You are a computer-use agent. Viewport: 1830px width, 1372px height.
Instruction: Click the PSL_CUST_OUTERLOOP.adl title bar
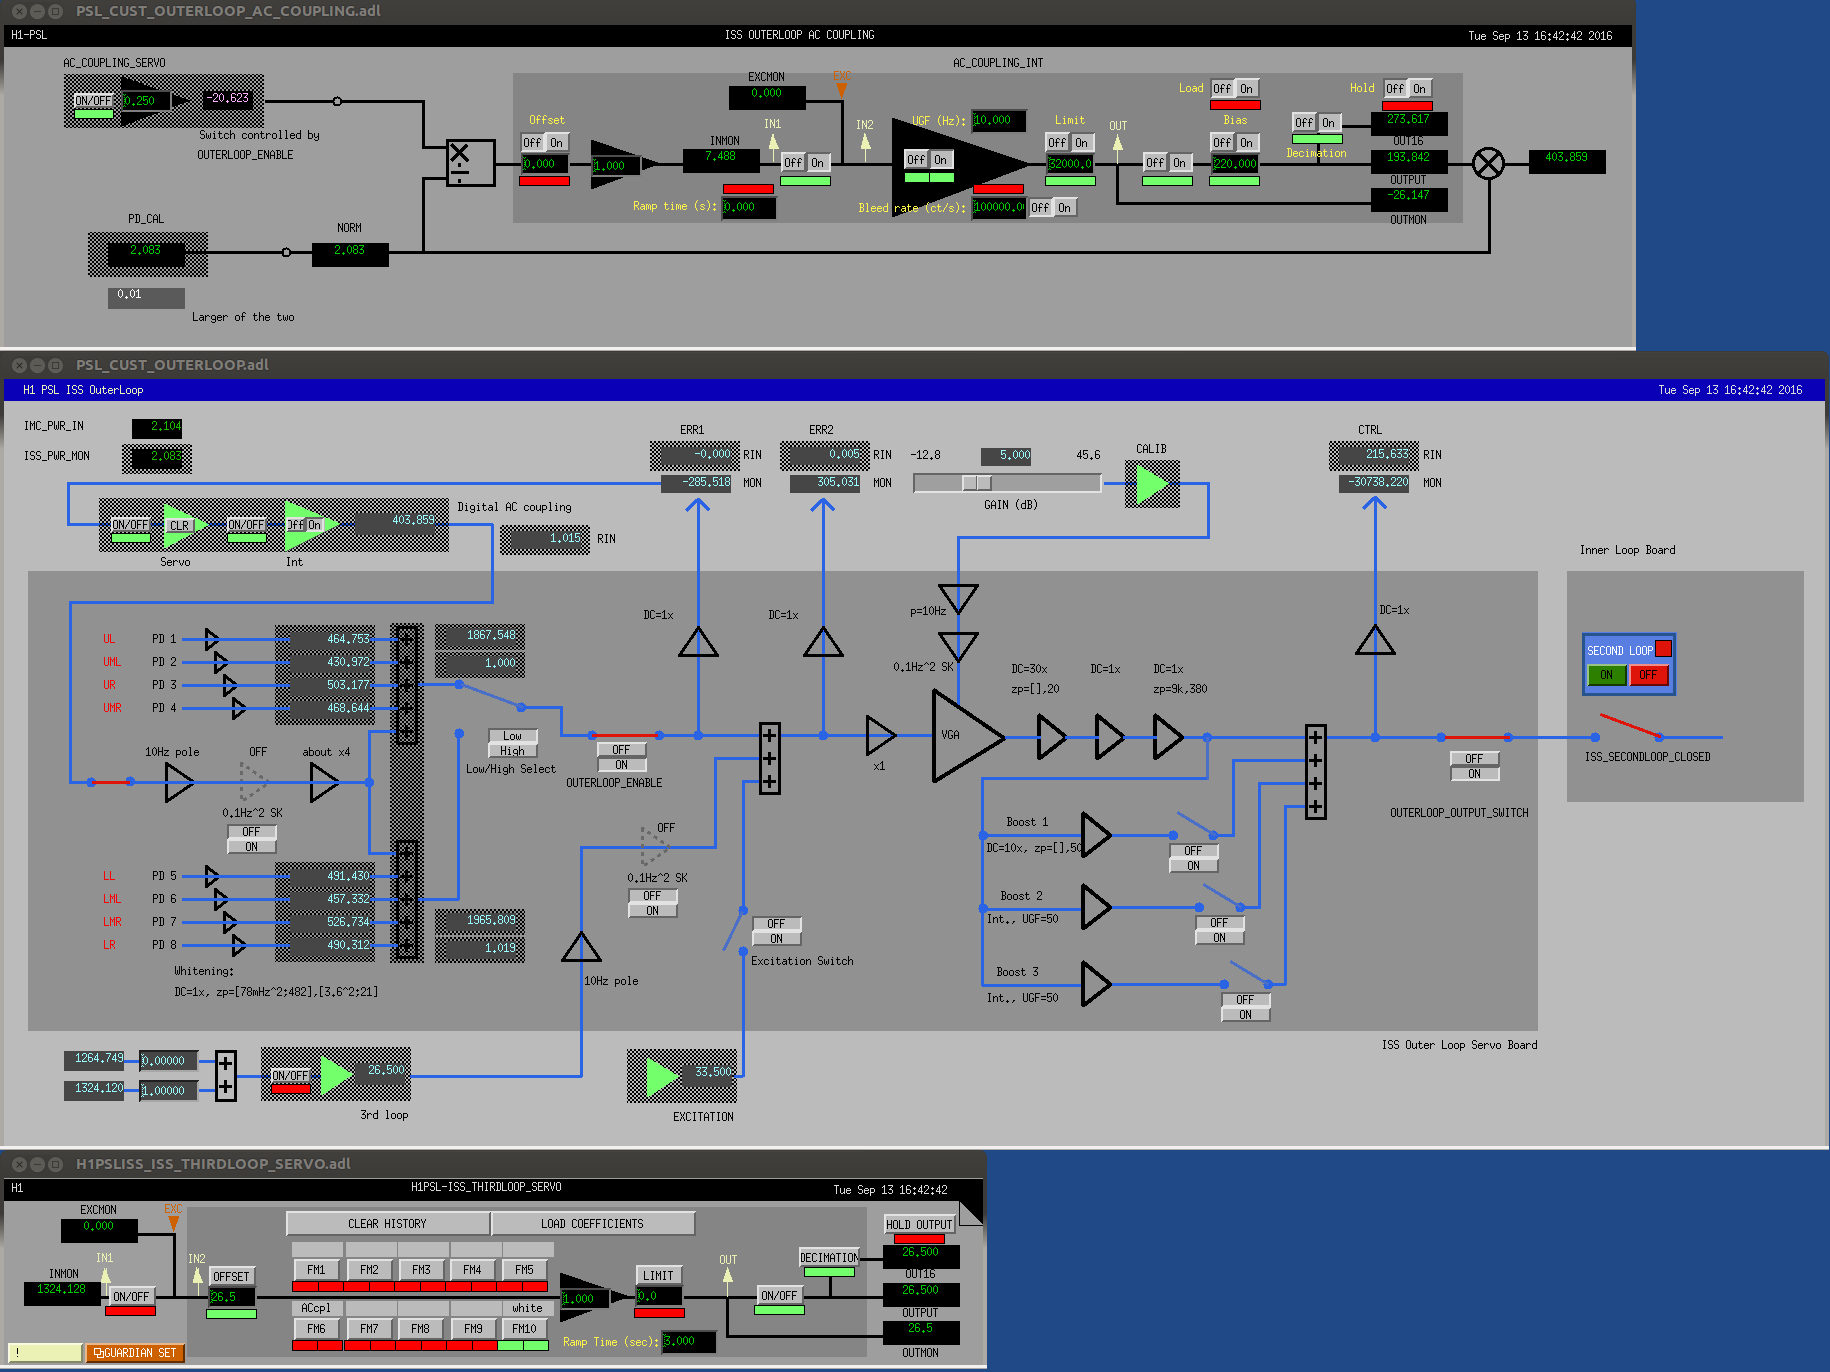915,365
